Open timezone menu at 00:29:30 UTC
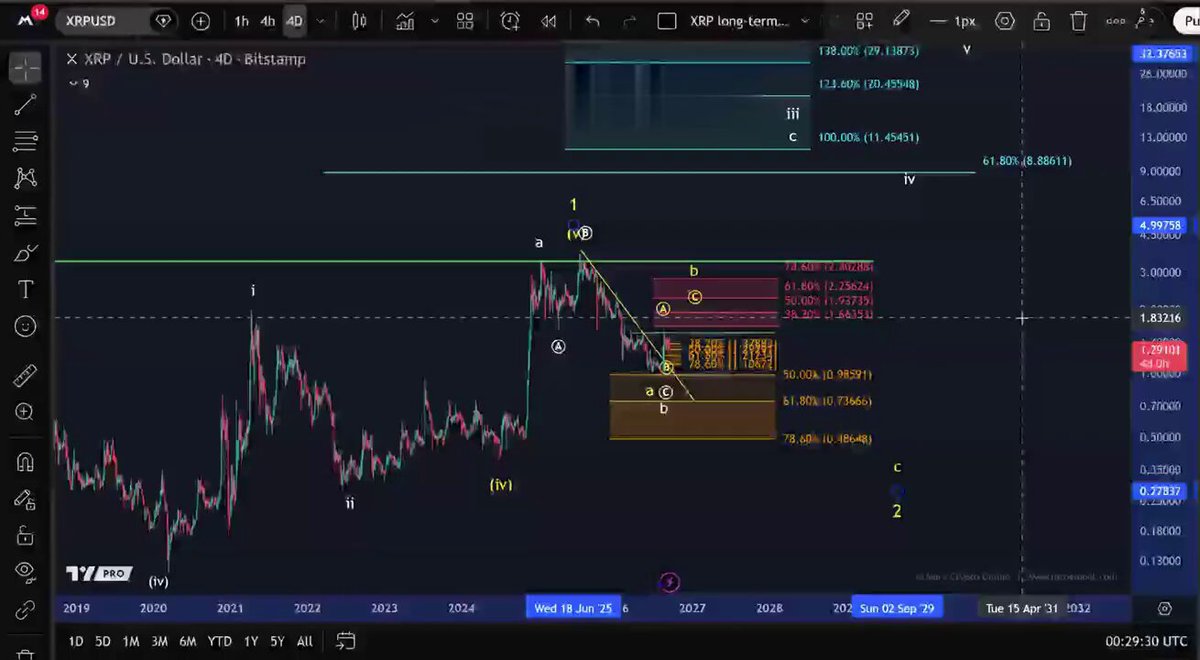 click(x=1147, y=641)
